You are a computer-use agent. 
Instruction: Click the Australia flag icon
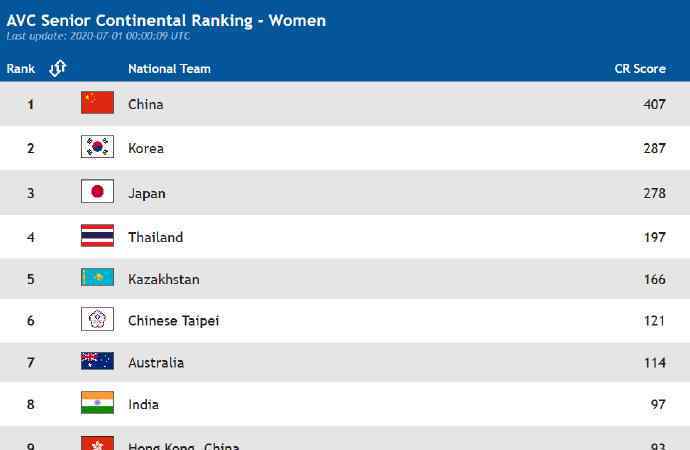97,361
